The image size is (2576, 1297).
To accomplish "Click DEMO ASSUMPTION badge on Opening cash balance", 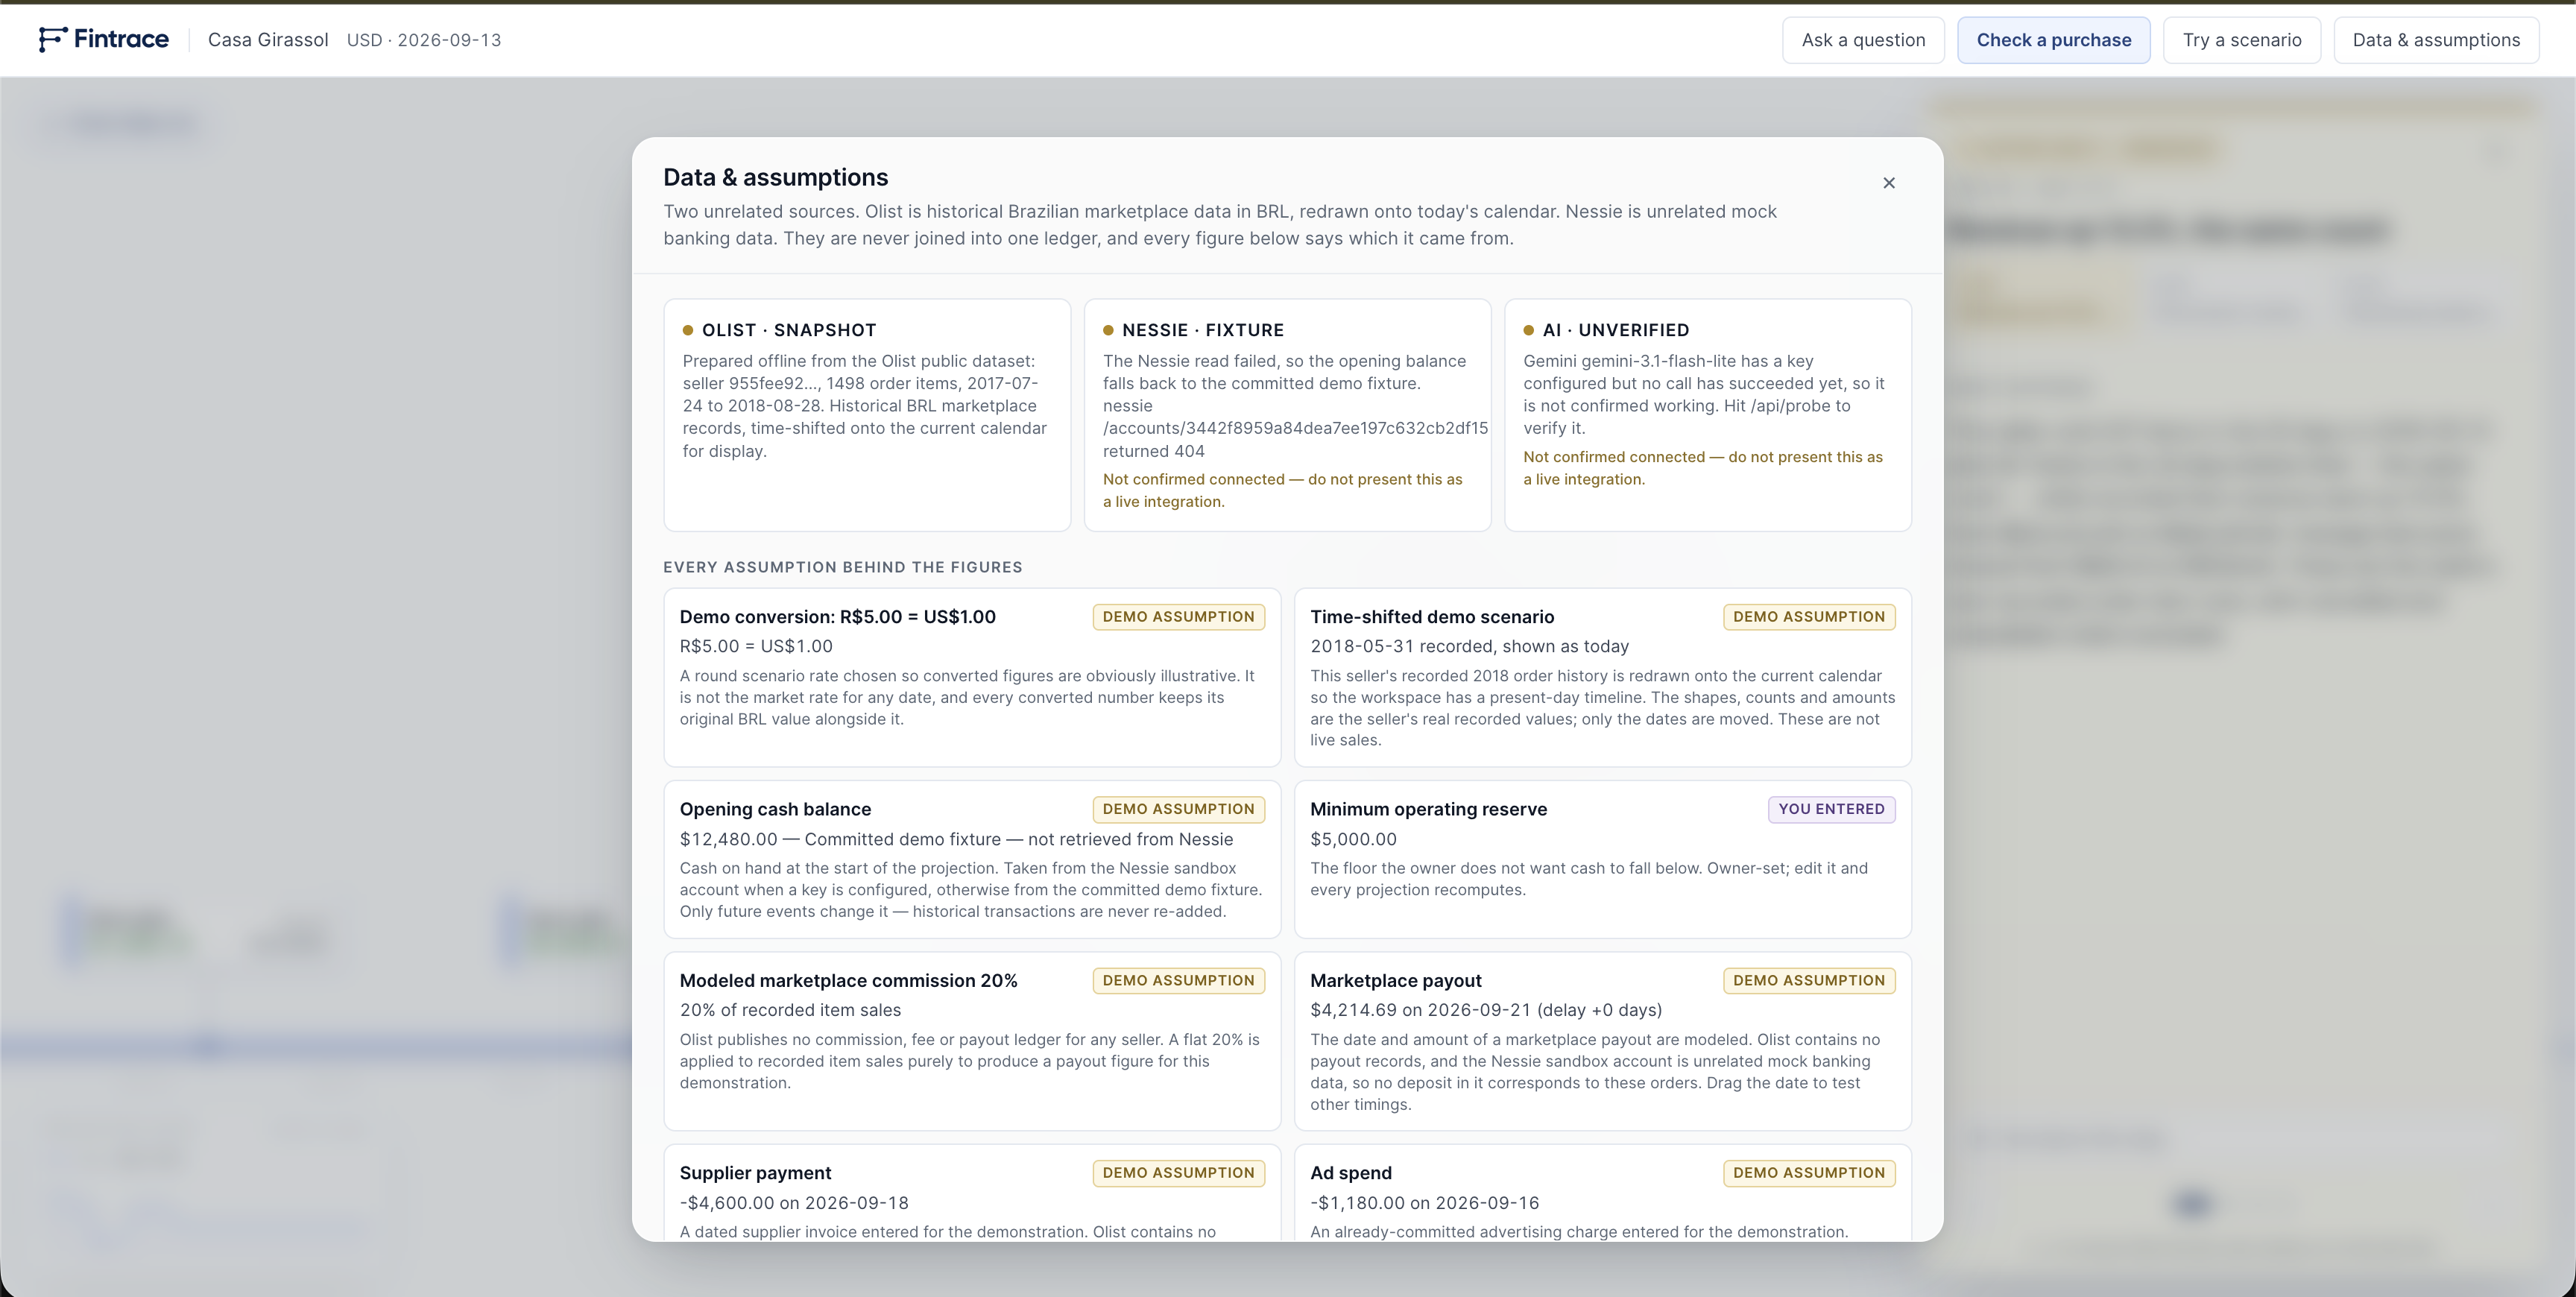I will click(x=1178, y=809).
